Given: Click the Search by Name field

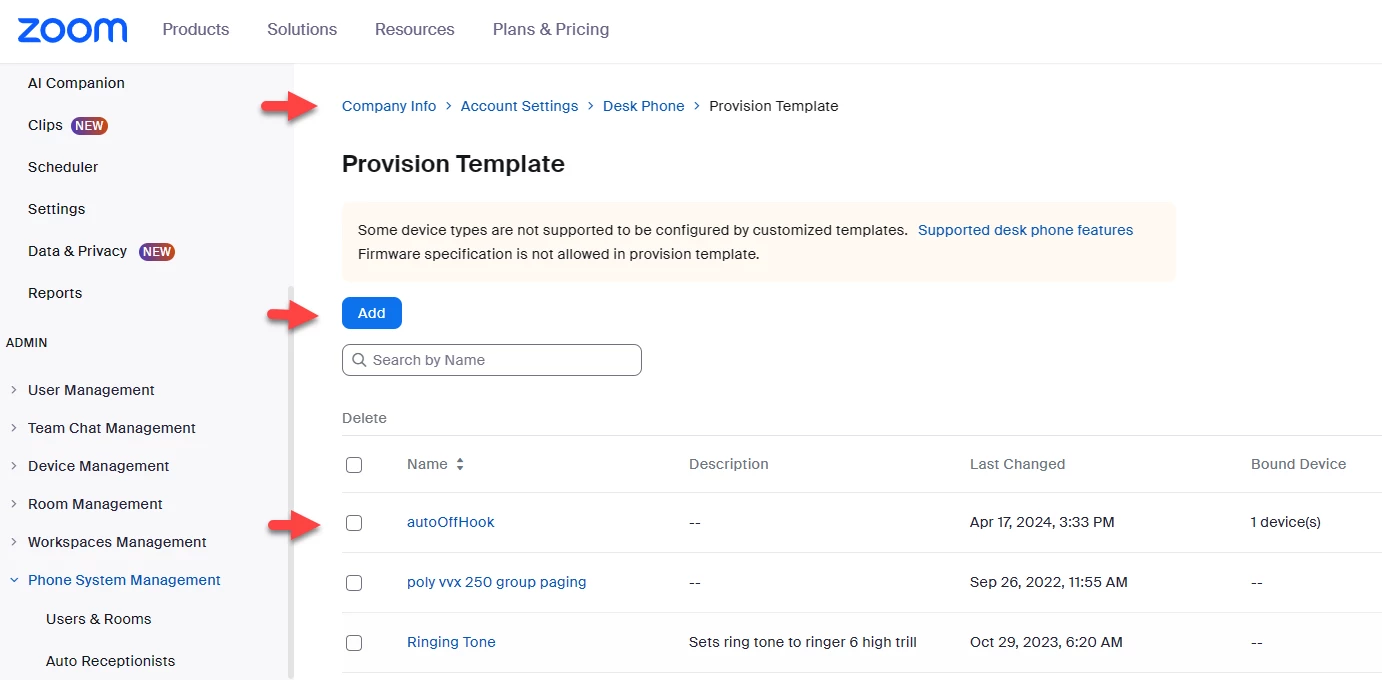Looking at the screenshot, I should [500, 360].
